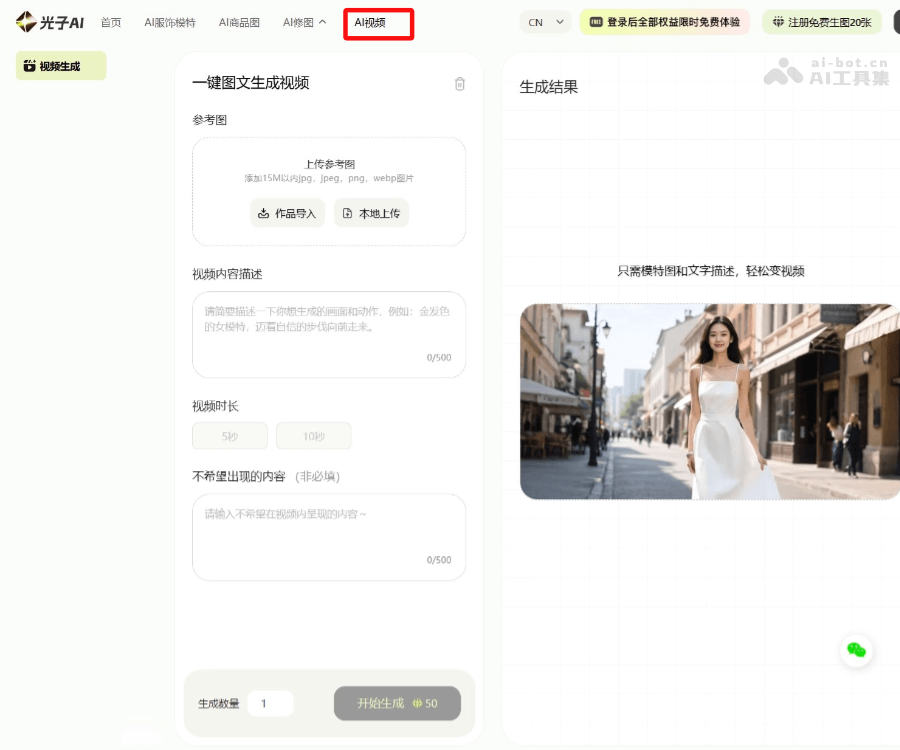This screenshot has width=900, height=750.
Task: Click the 光子AI logo
Action: 49,22
